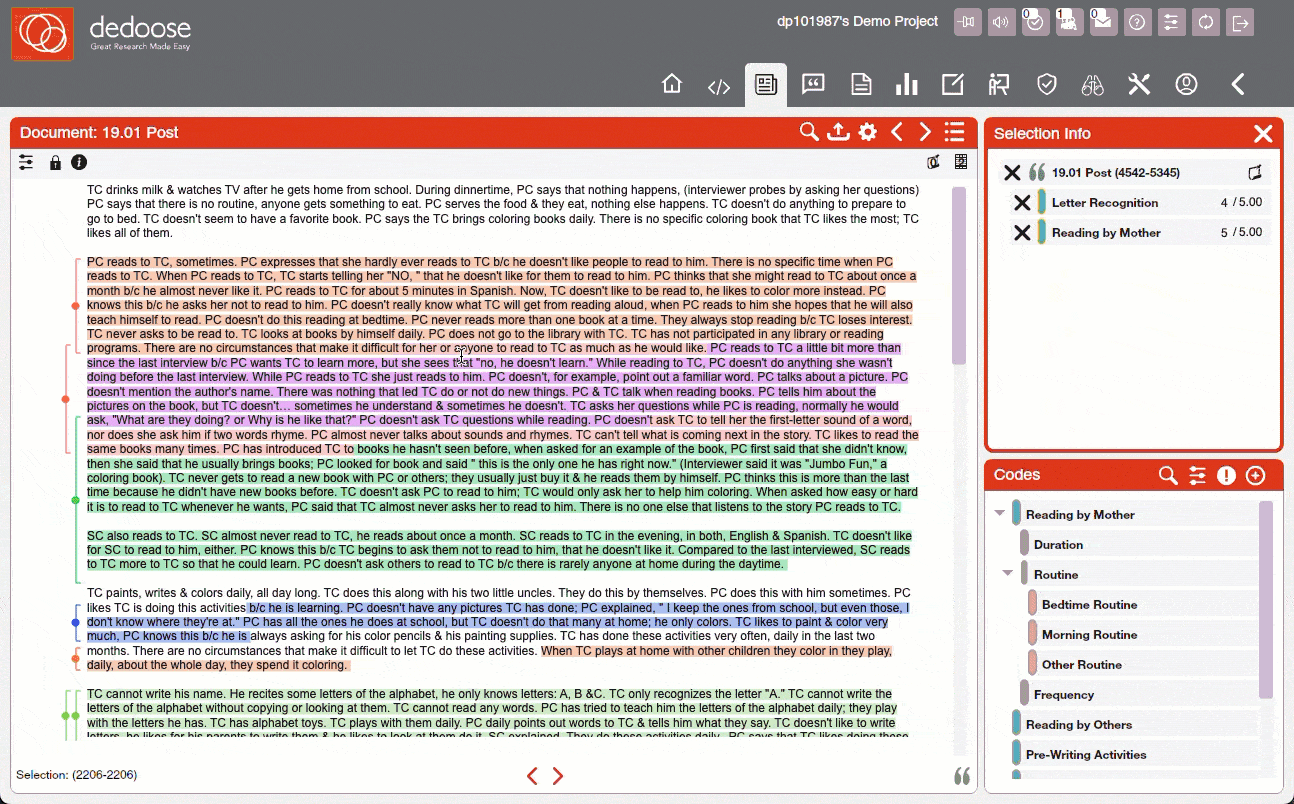This screenshot has height=804, width=1294.
Task: Collapse the Reading by Mother code group
Action: 999,513
